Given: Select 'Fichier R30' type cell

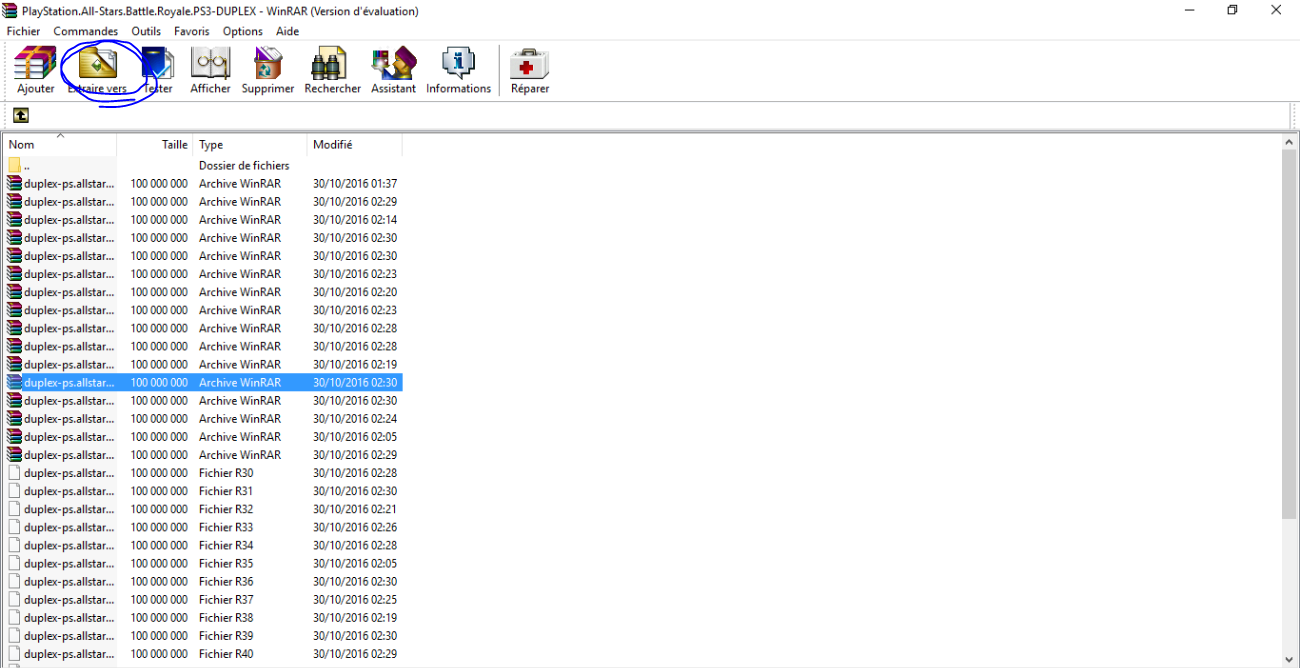Looking at the screenshot, I should [x=226, y=473].
